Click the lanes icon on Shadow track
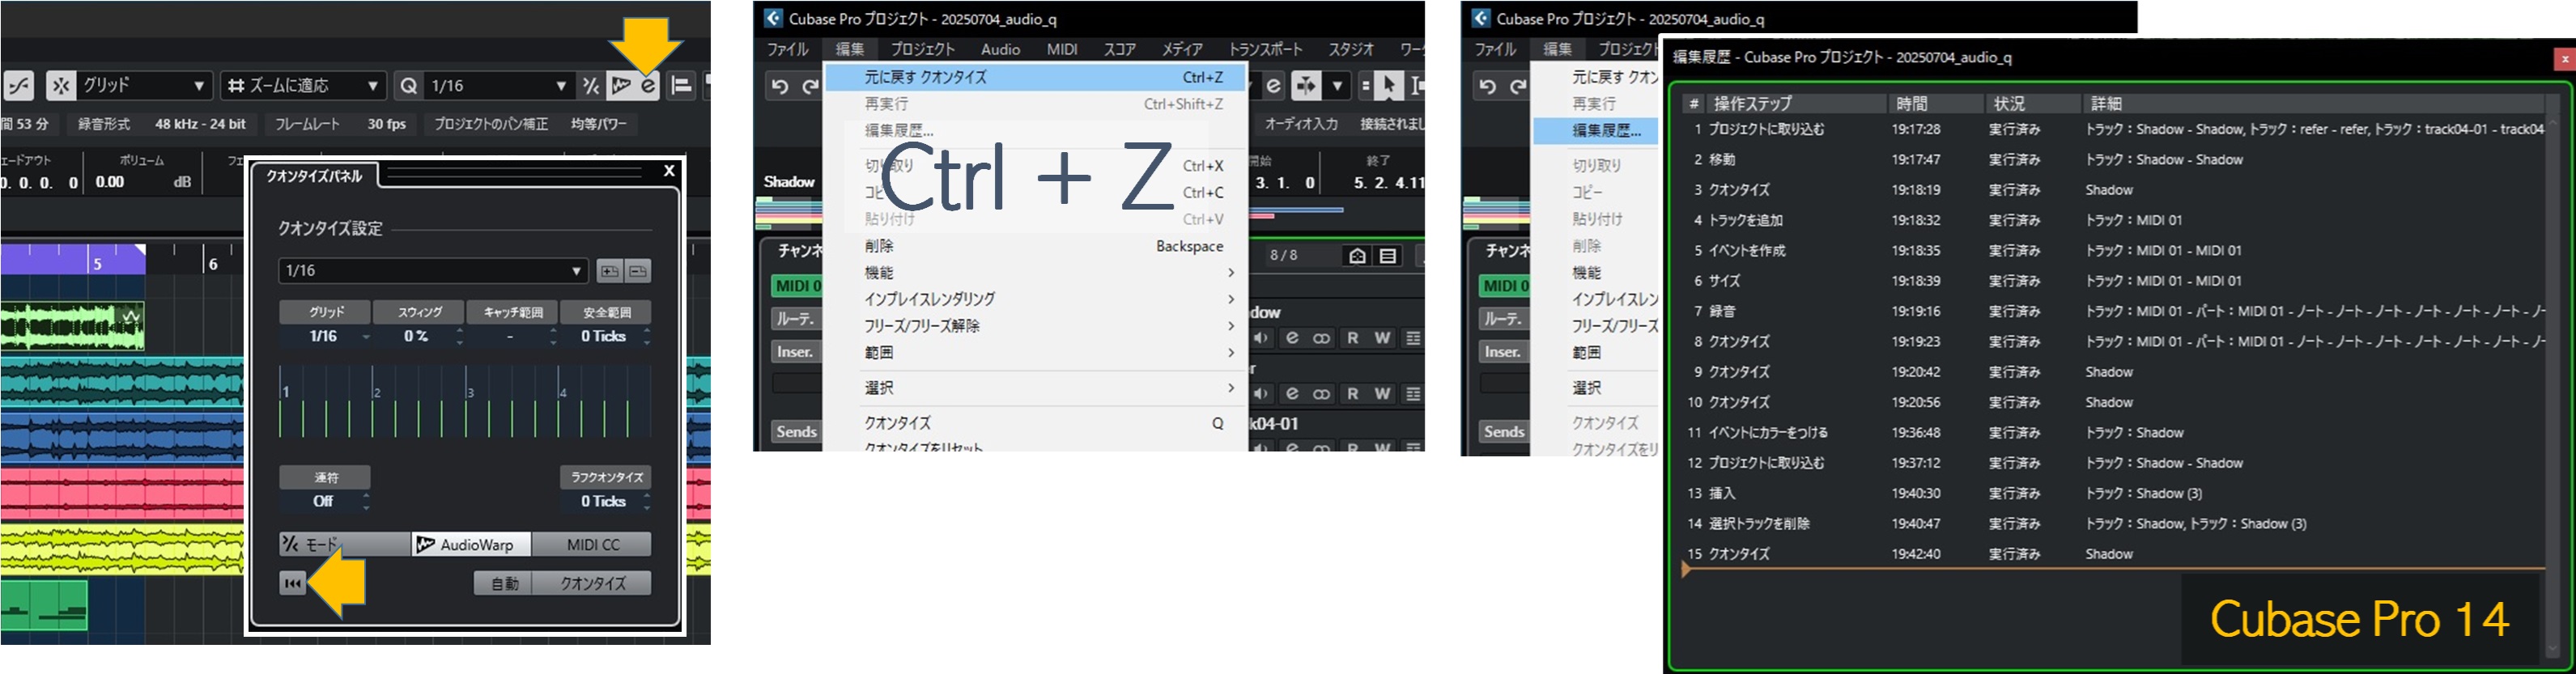Viewport: 2576px width, 674px height. [x=1413, y=338]
